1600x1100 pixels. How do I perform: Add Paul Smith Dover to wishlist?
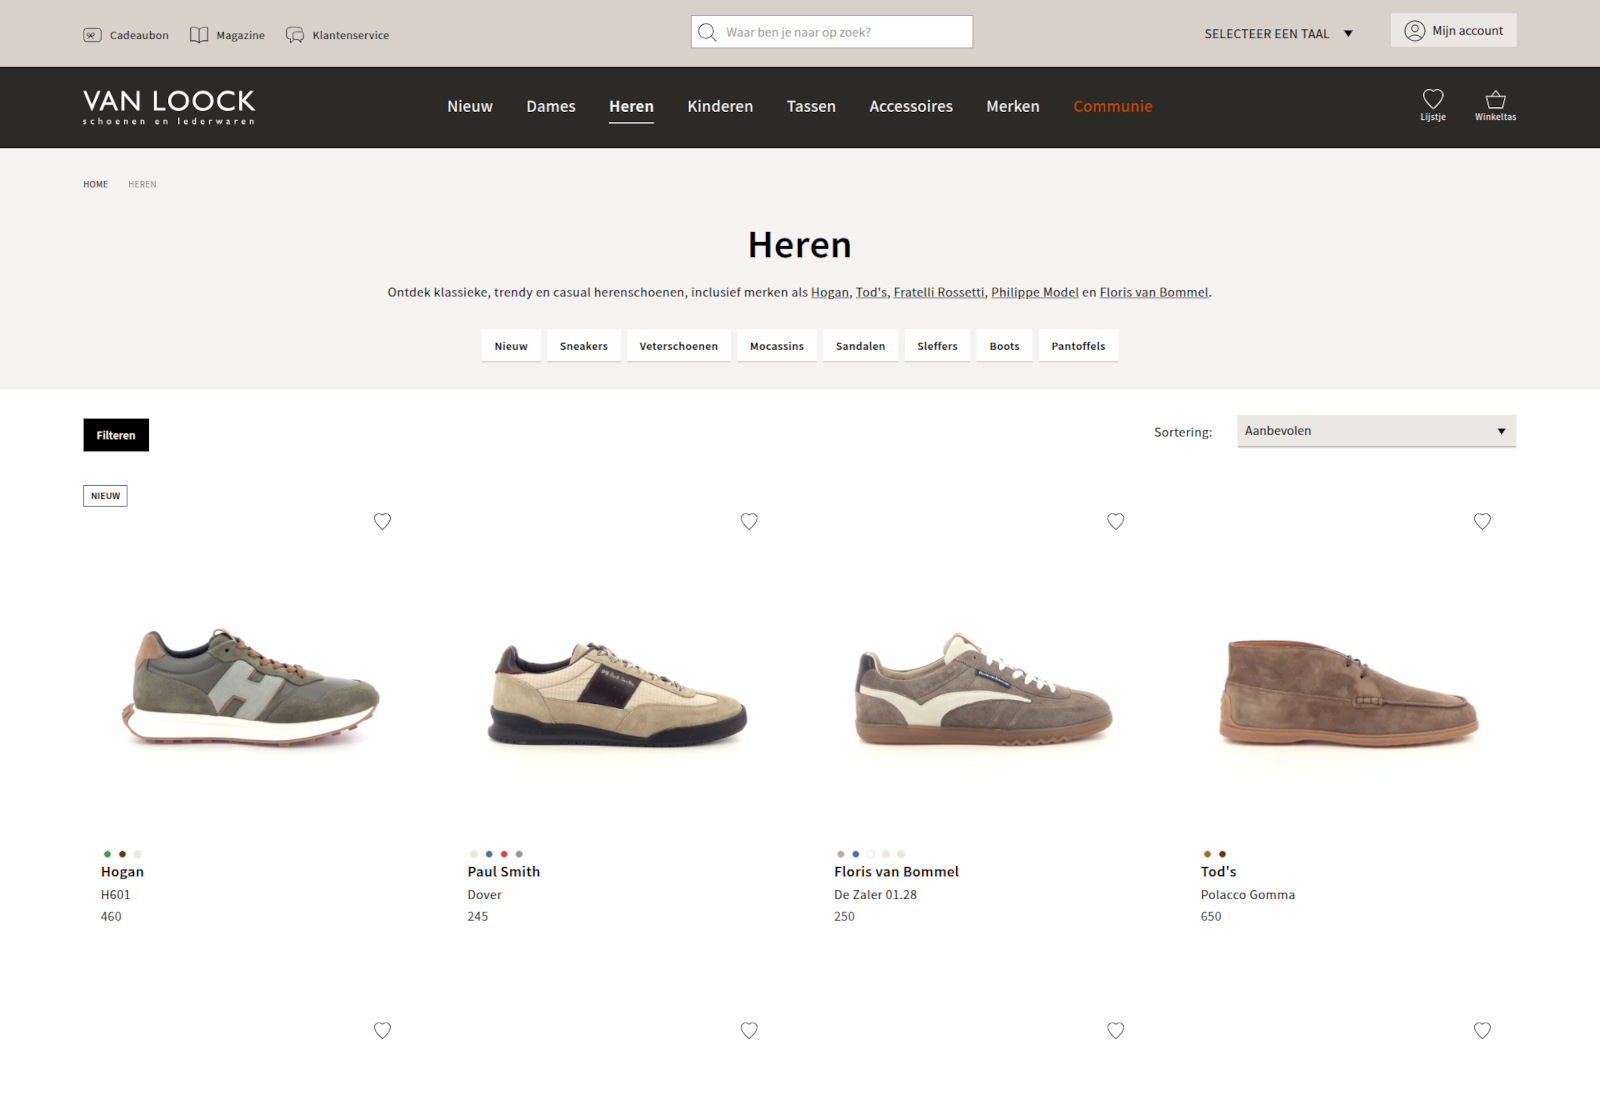coord(749,521)
